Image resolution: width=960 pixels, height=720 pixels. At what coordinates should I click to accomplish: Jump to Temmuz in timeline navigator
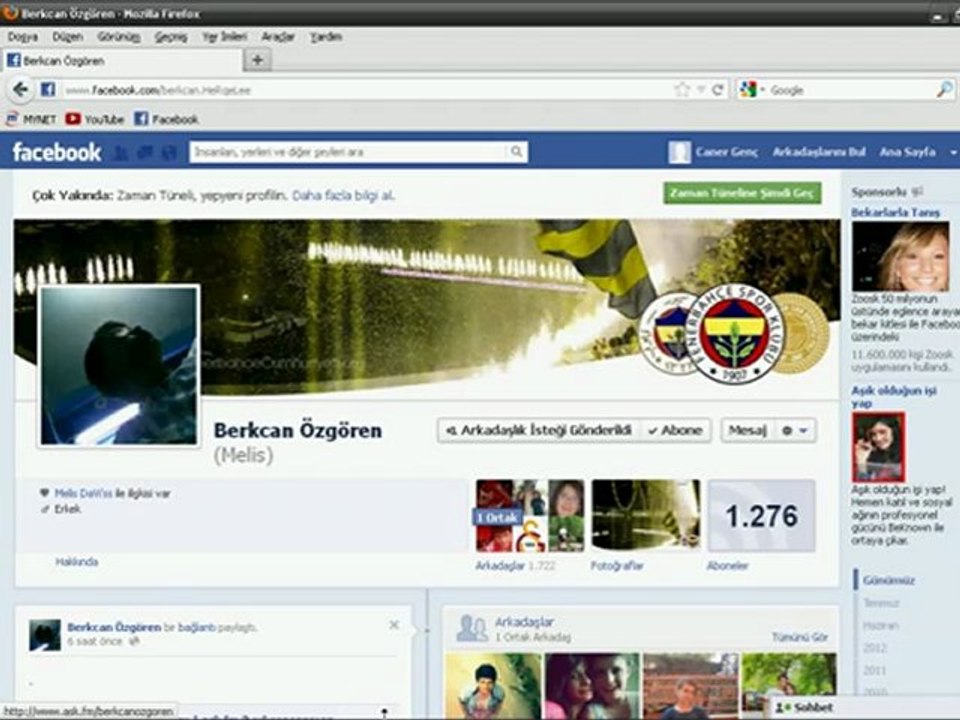coord(881,603)
